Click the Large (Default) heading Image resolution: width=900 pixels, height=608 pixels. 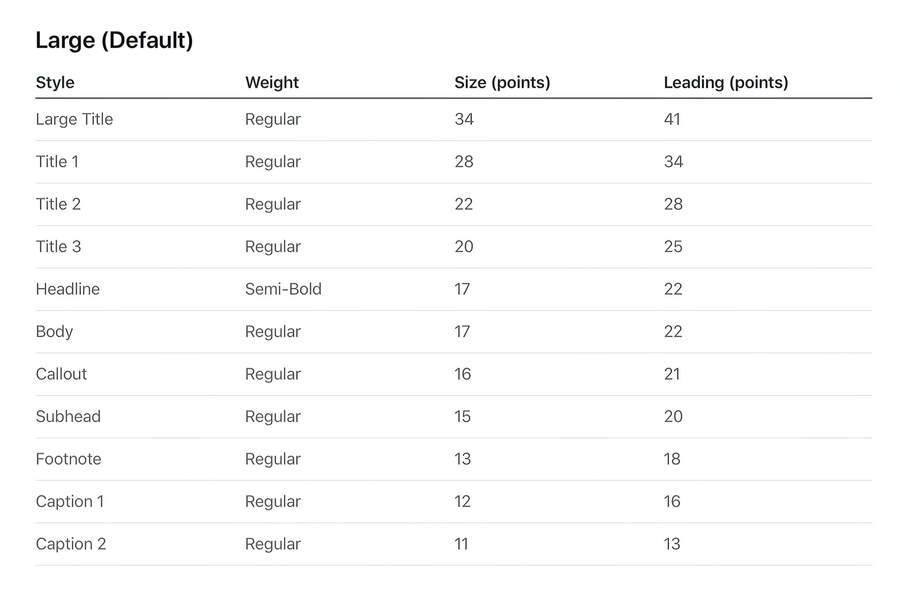pyautogui.click(x=114, y=41)
